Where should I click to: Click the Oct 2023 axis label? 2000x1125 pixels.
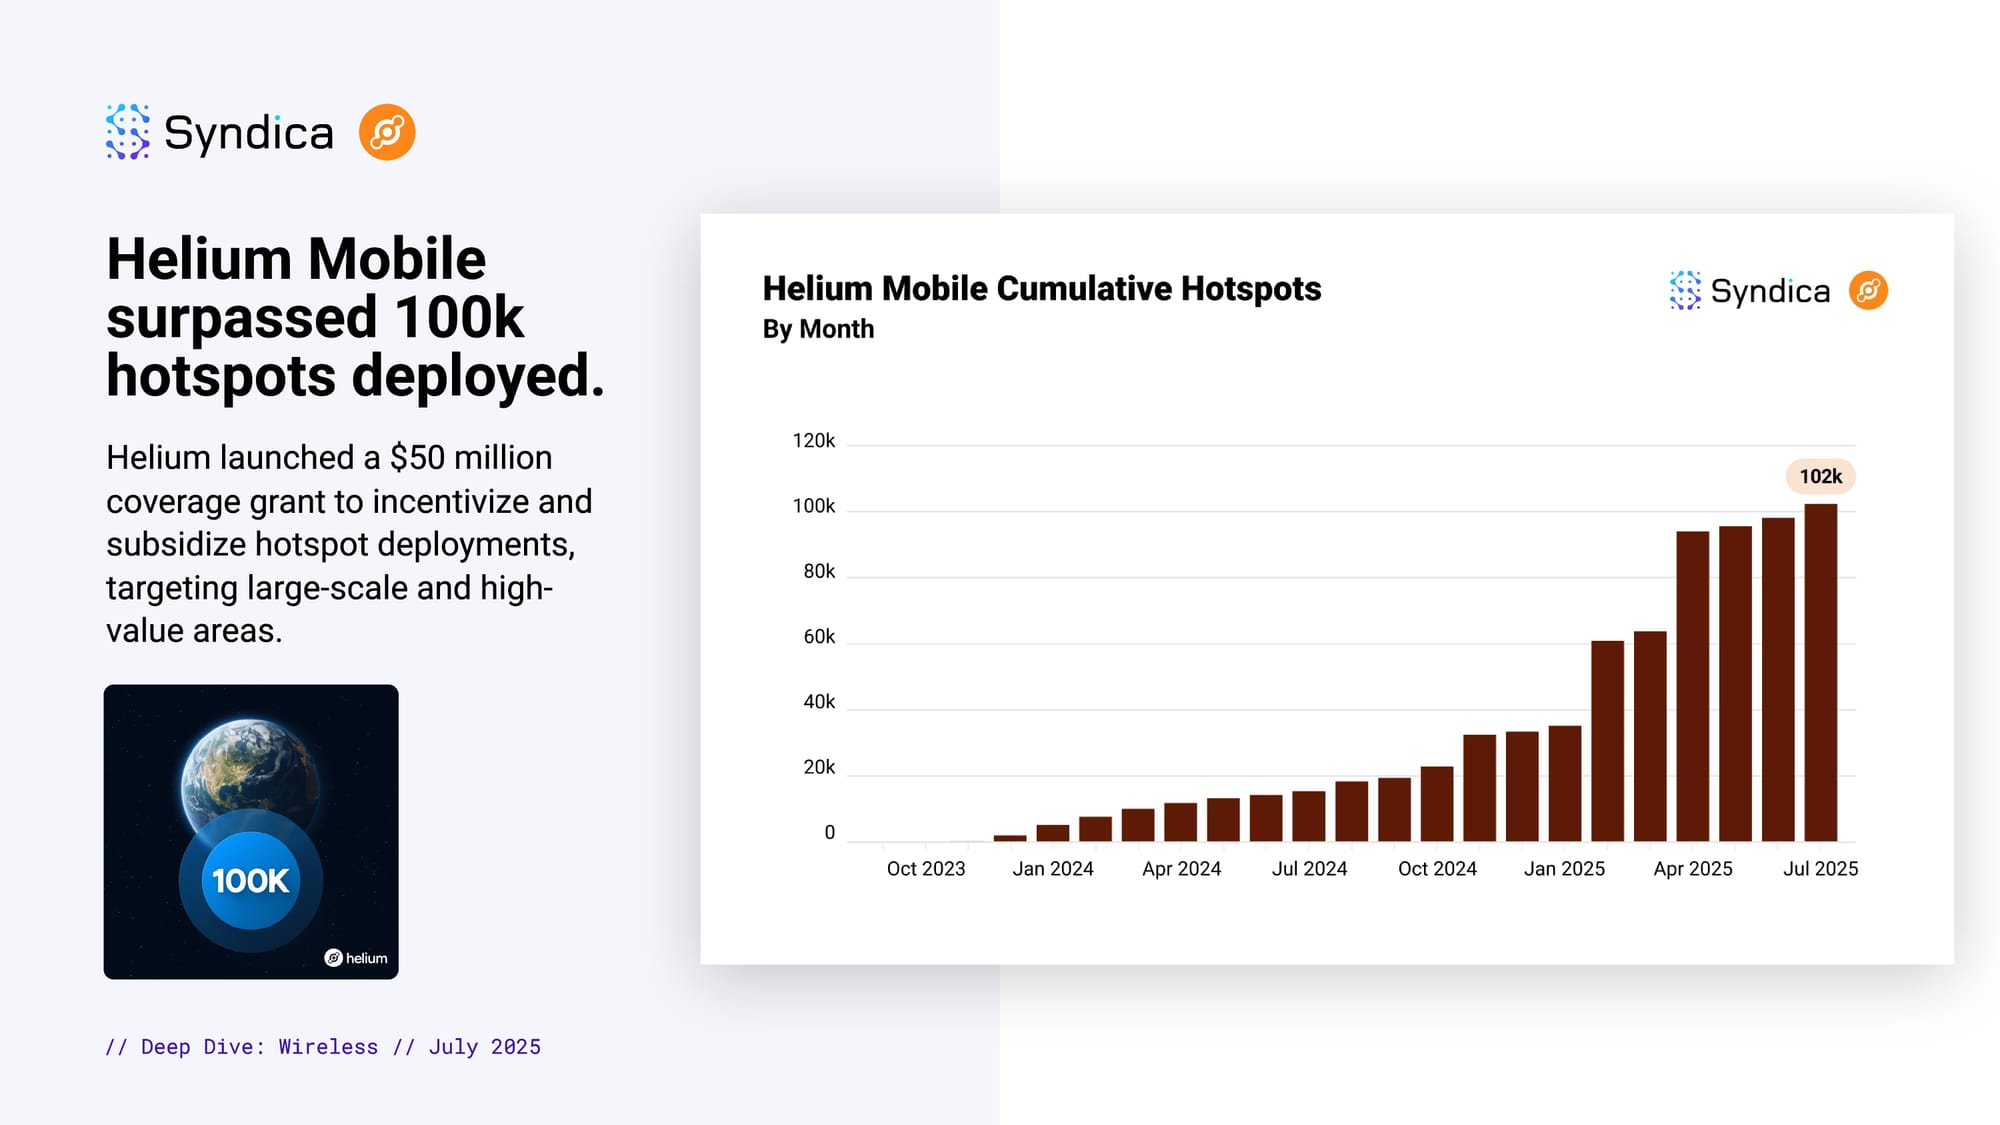click(x=926, y=869)
